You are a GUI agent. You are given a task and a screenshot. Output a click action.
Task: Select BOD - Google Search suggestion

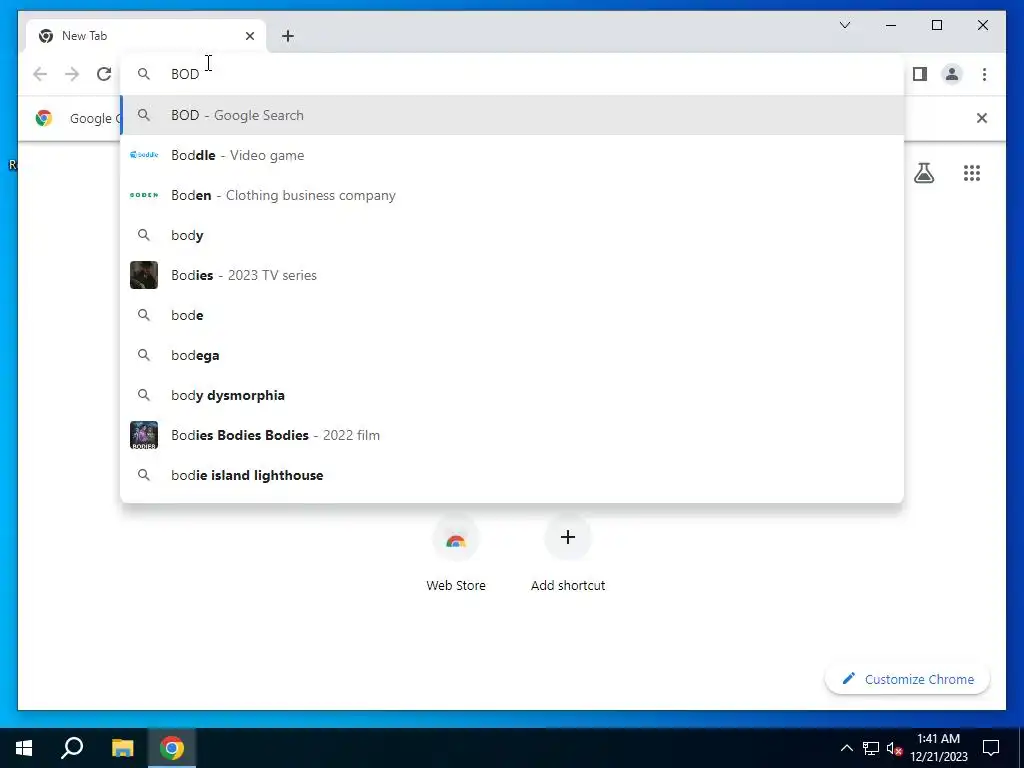coord(513,115)
